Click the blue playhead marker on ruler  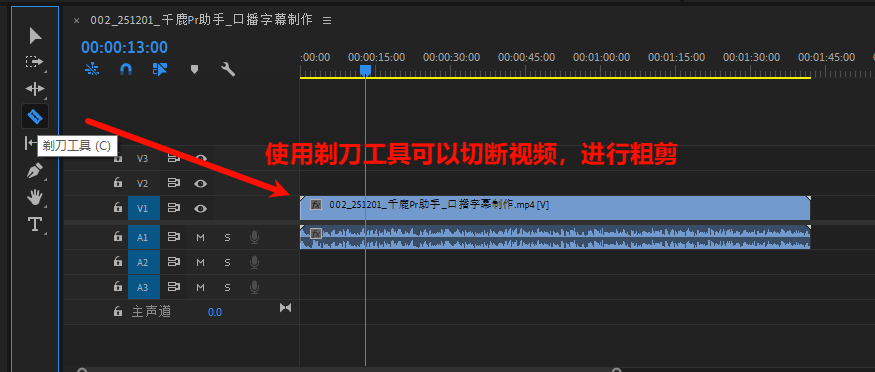[366, 70]
